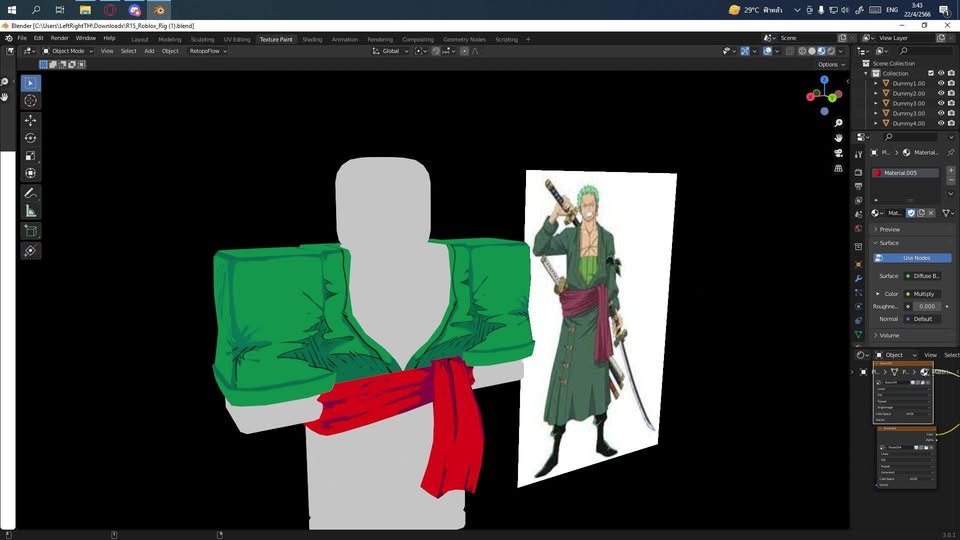
Task: Open the Modifier wrench properties tab
Action: coord(858,279)
